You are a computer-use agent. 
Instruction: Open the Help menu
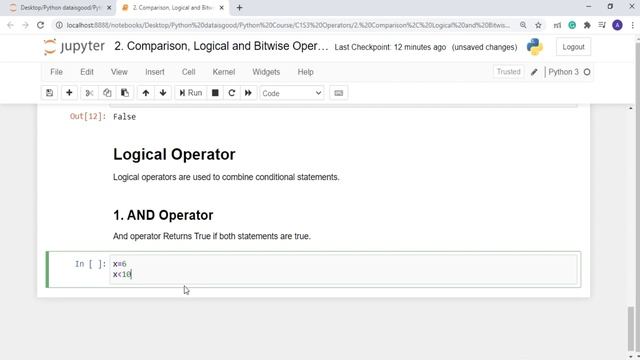coord(305,72)
